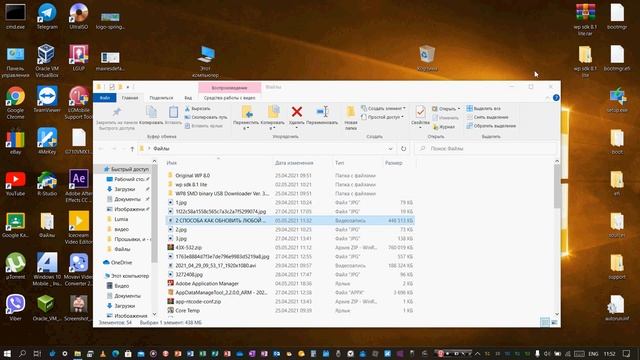Click Новая папка (New folder) icon
The image size is (640, 360).
tap(351, 111)
